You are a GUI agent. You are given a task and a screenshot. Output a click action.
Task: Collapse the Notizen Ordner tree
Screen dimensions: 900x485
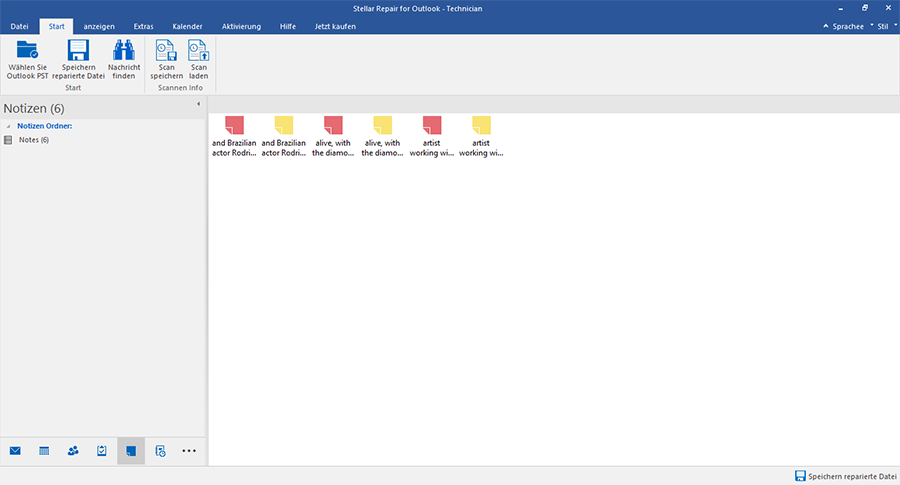(x=8, y=127)
